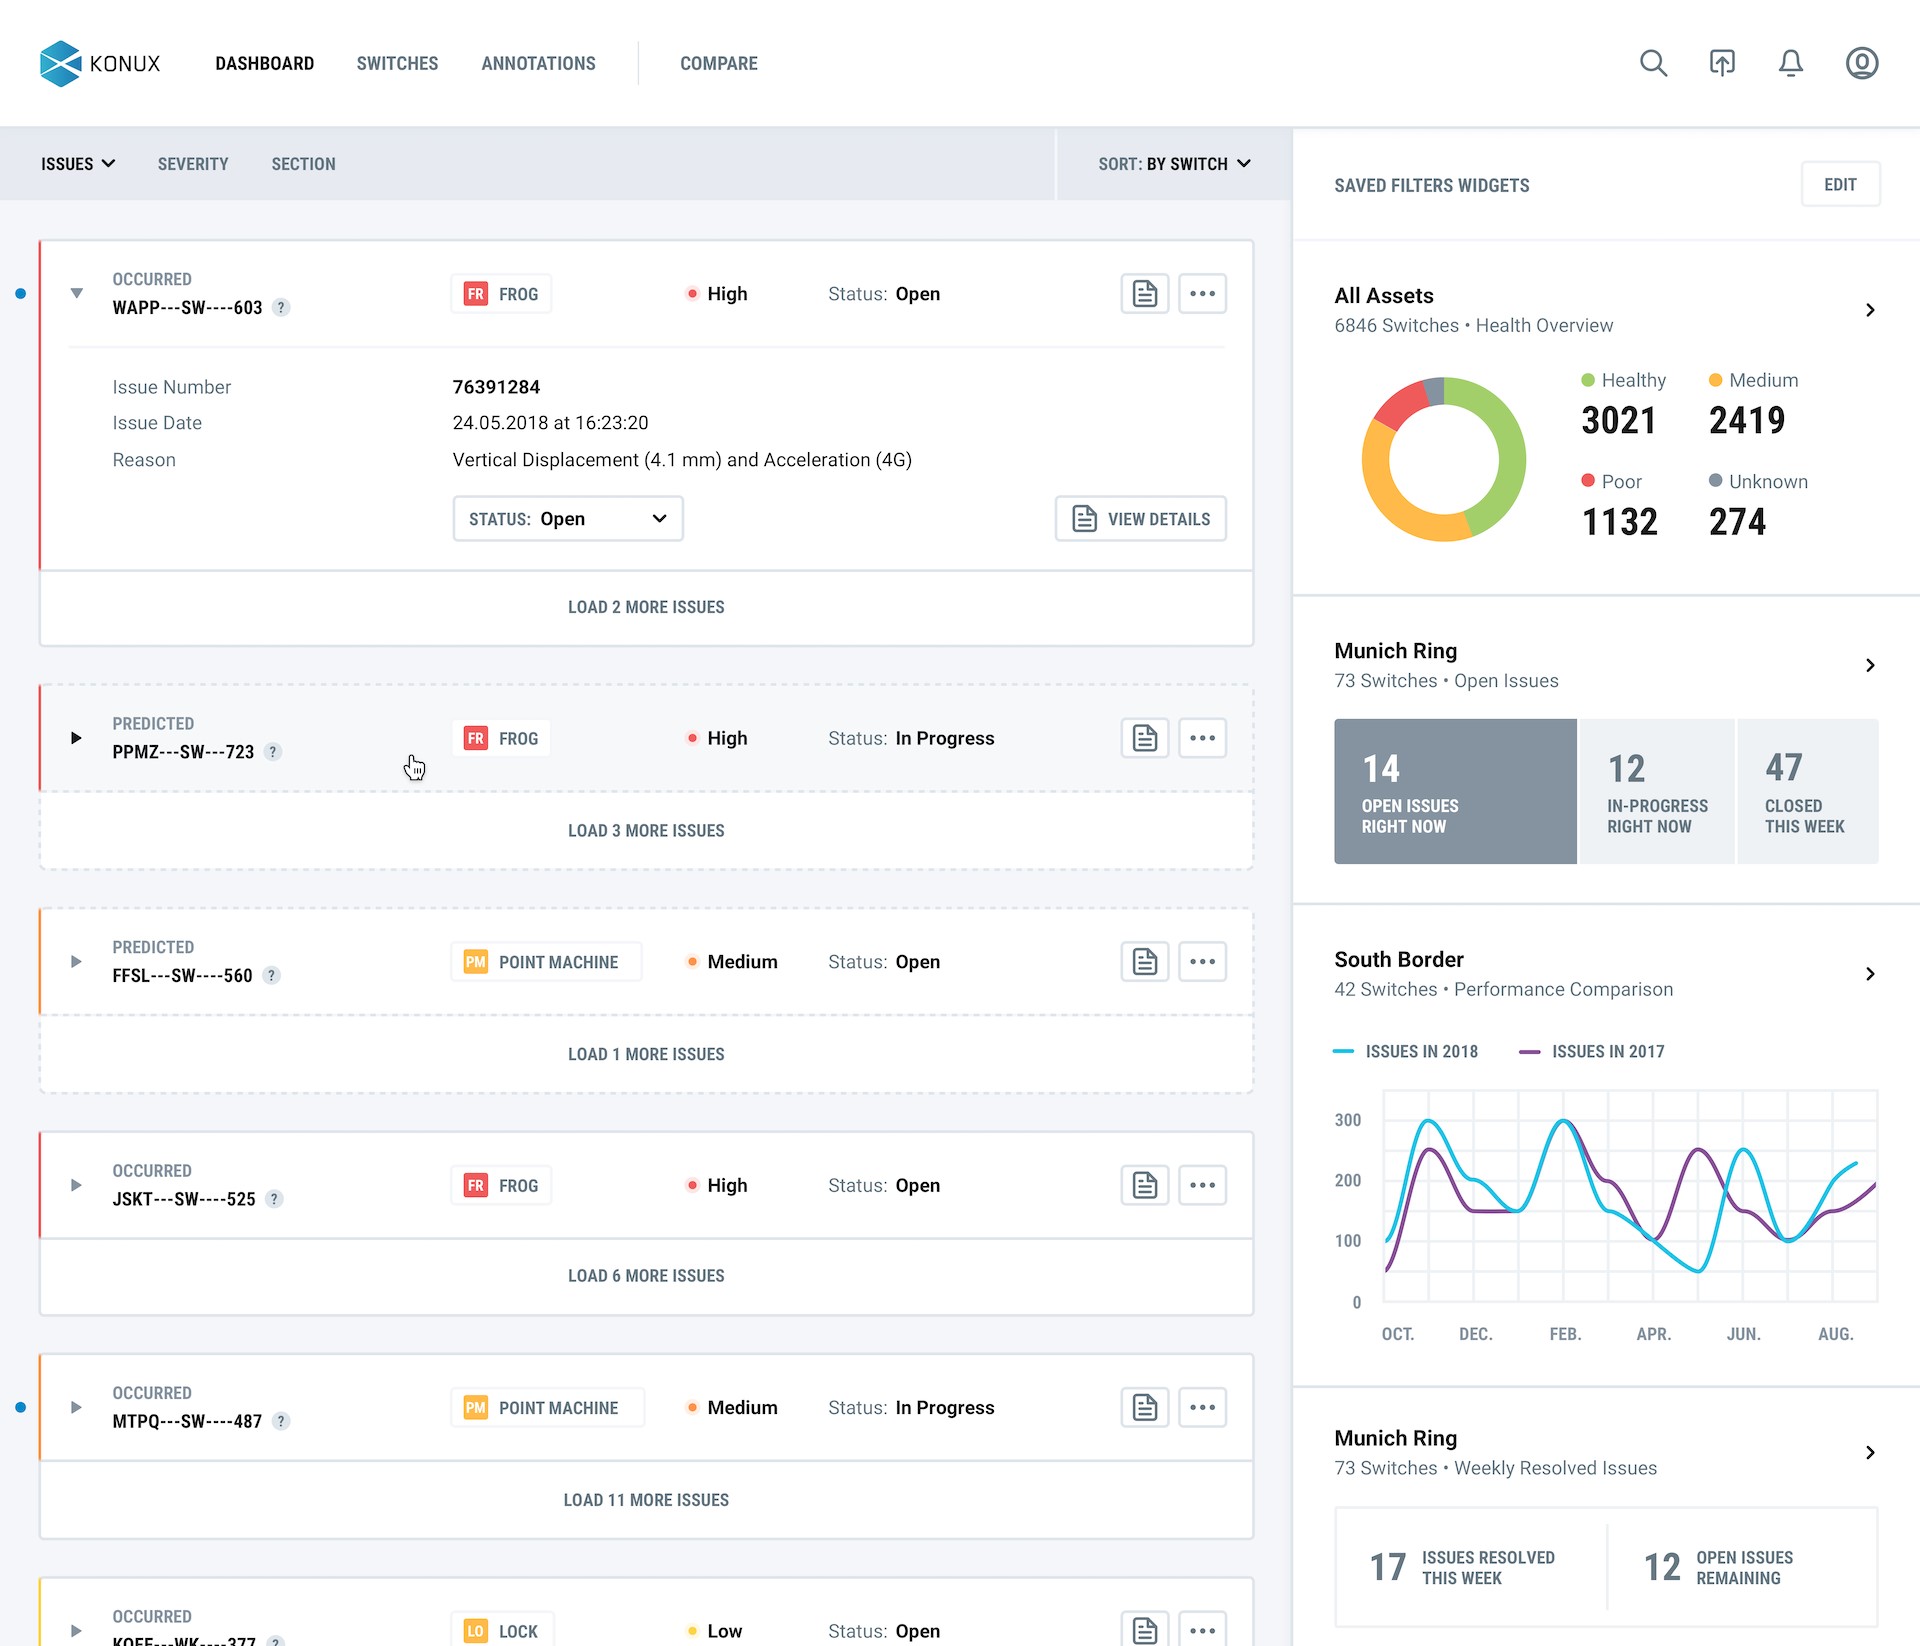
Task: Click the upload/export icon in header
Action: [1721, 63]
